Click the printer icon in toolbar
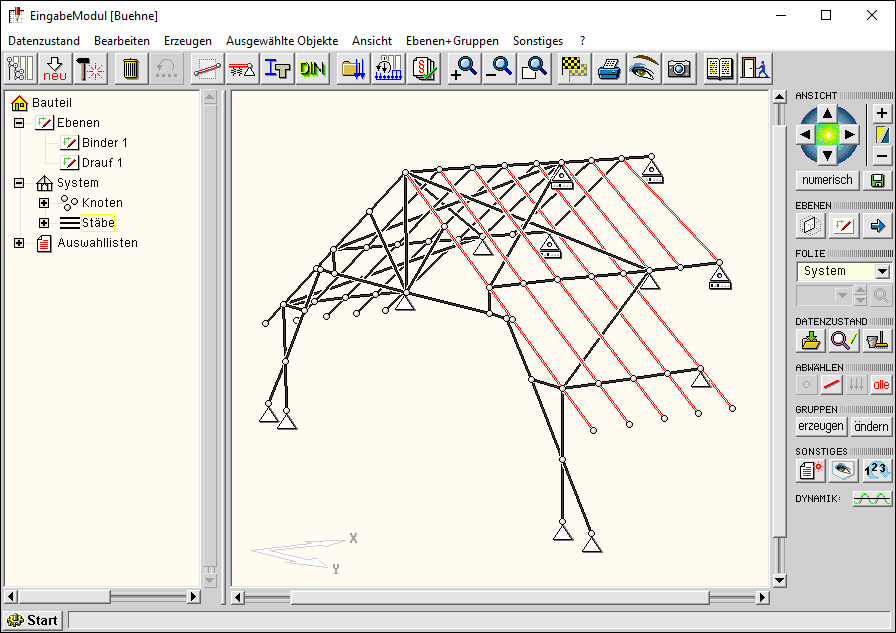This screenshot has width=896, height=633. click(x=609, y=69)
